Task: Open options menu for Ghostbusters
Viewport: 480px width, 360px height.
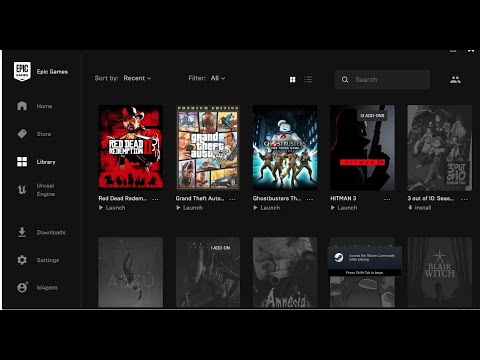Action: 310,199
